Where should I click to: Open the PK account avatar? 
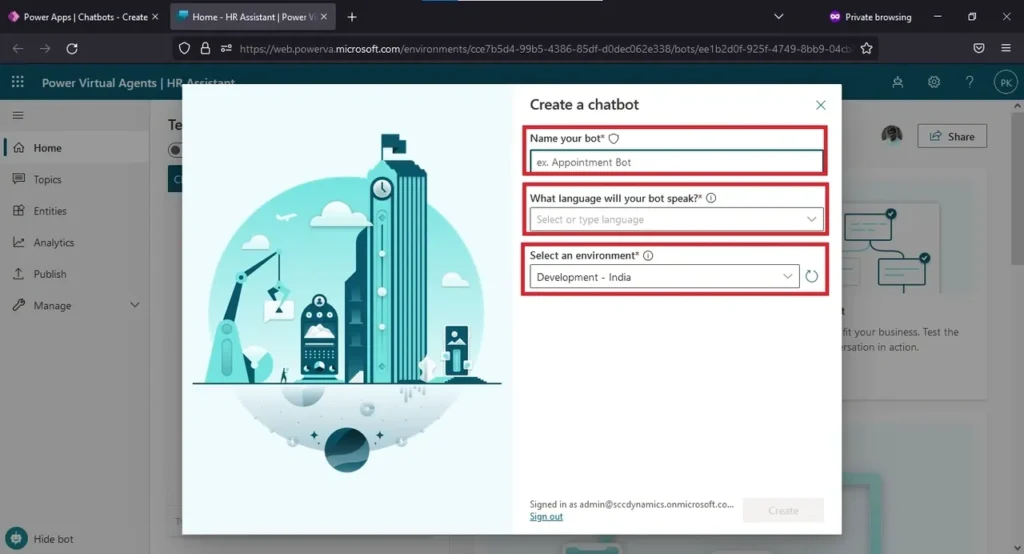coord(1006,82)
